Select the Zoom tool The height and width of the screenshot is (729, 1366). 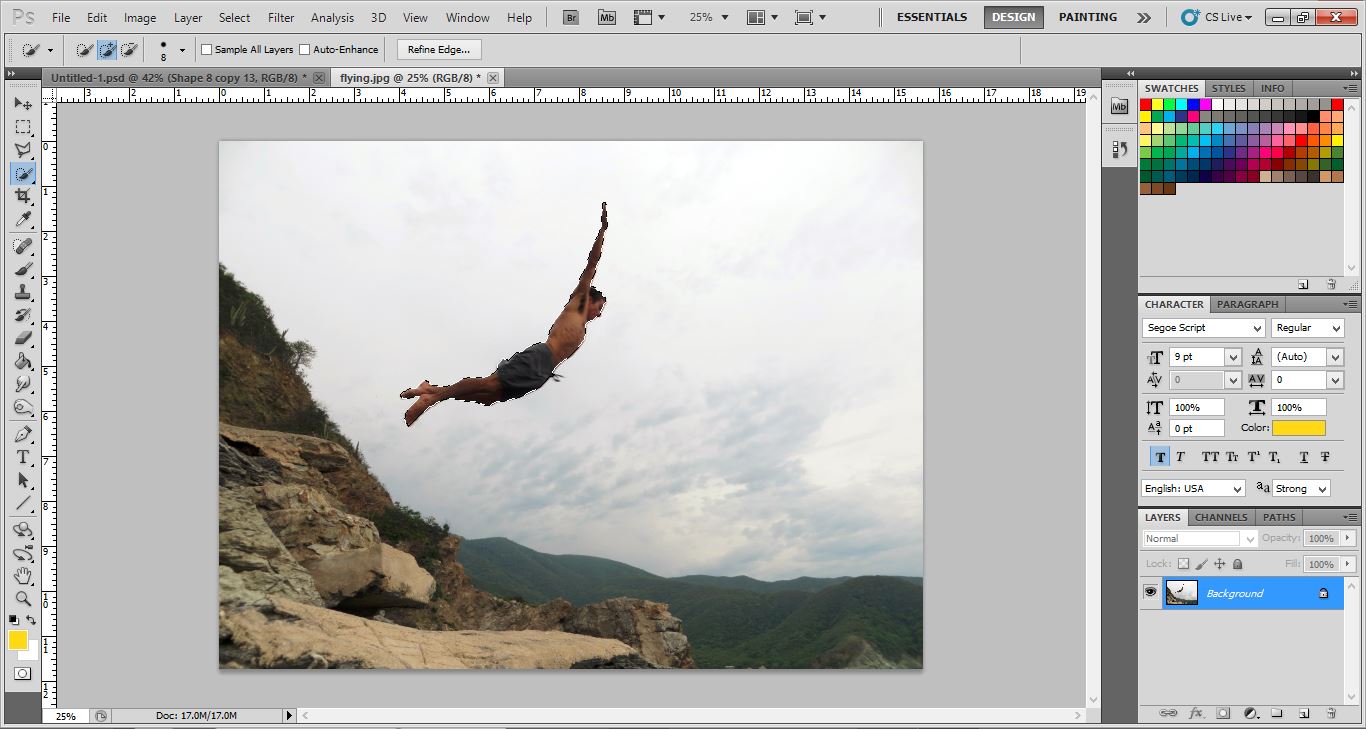(x=22, y=599)
